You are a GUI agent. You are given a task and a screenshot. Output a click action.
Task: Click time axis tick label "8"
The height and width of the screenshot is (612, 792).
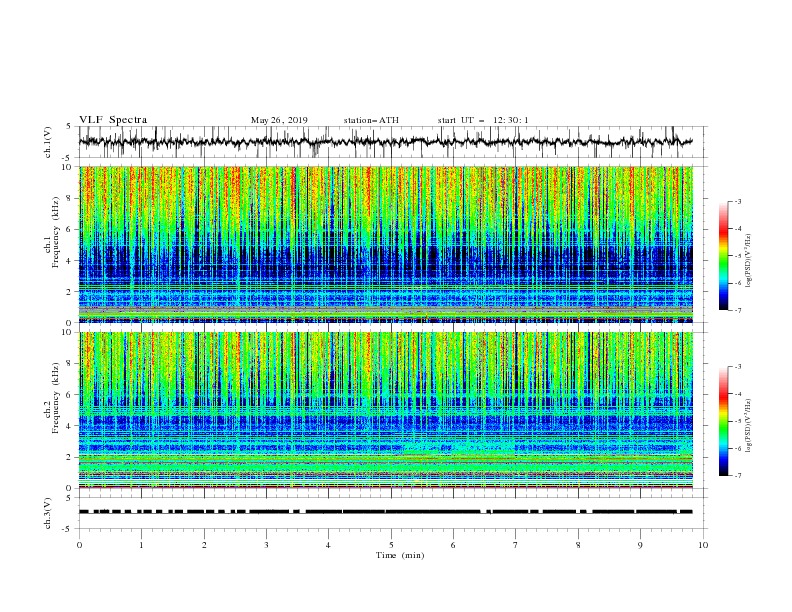pyautogui.click(x=578, y=545)
